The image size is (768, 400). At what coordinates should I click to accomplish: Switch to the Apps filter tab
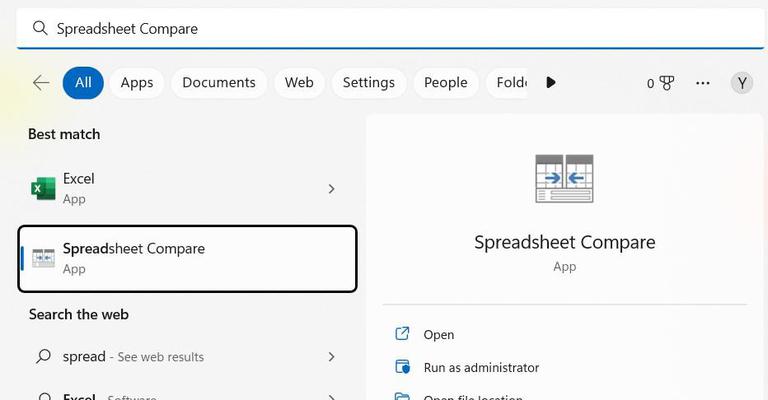(x=137, y=83)
